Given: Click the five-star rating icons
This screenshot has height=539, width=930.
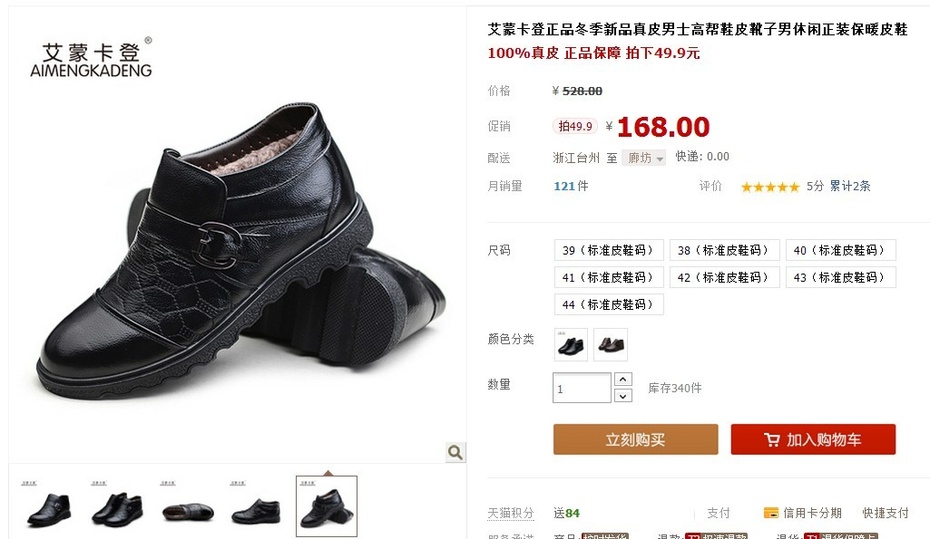Looking at the screenshot, I should pyautogui.click(x=770, y=187).
